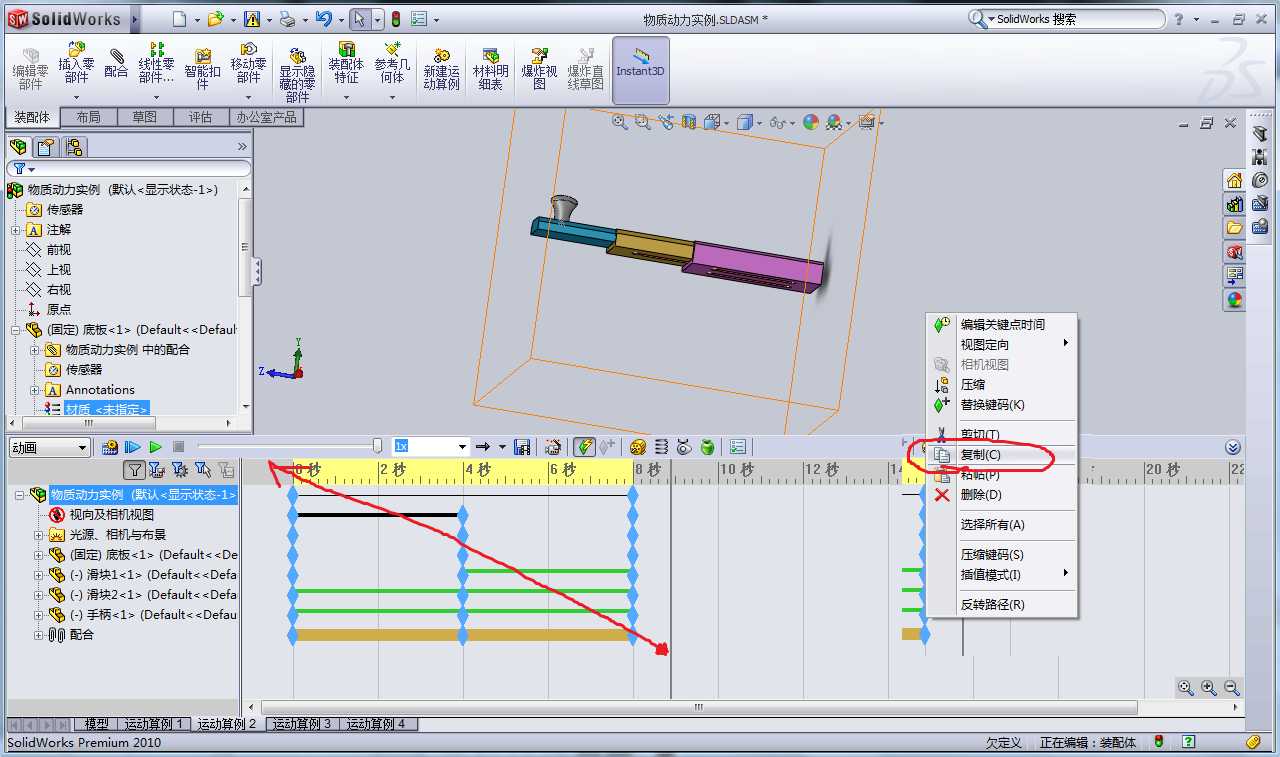Toggle the Filter Selected funnel button
1280x757 pixels.
pos(202,469)
